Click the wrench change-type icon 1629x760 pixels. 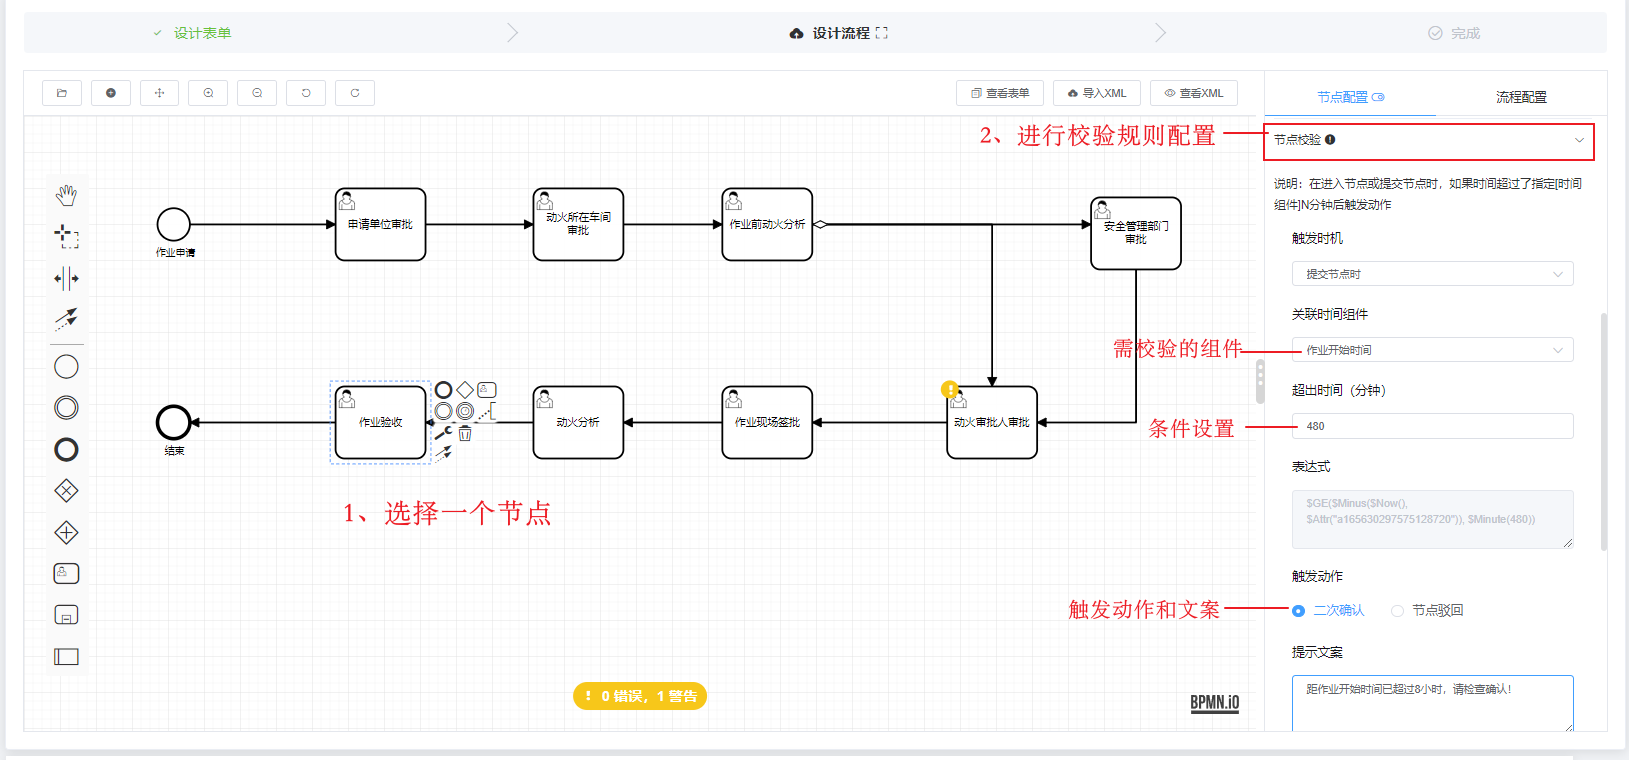[444, 433]
